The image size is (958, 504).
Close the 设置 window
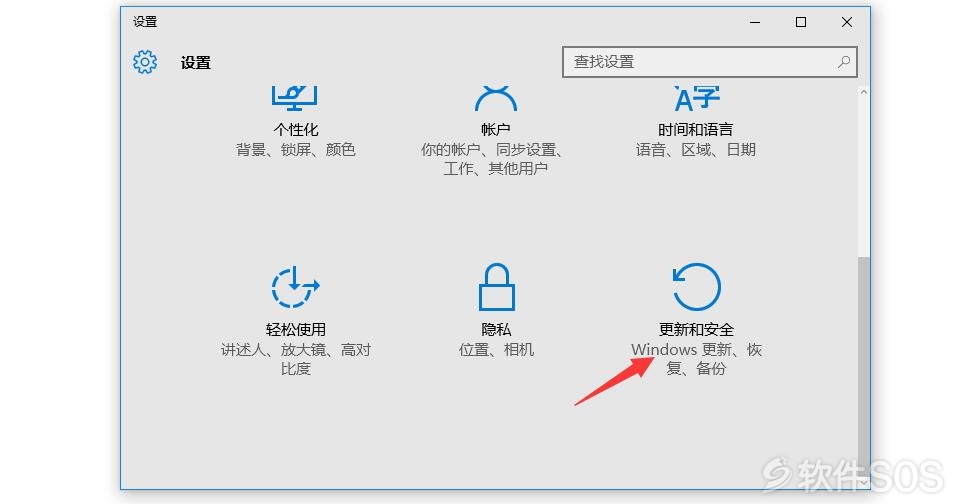tap(847, 22)
